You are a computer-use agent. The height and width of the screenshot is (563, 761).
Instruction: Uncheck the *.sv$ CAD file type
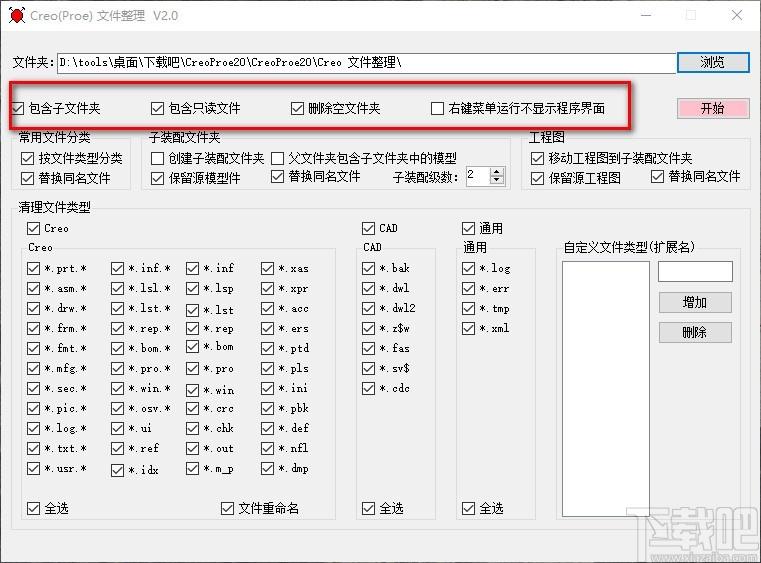coord(368,368)
